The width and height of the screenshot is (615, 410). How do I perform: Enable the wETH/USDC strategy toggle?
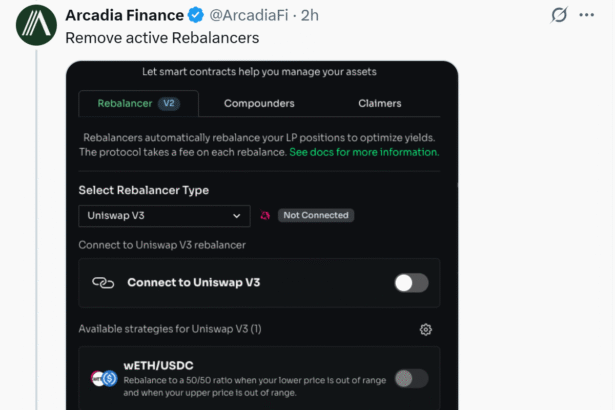click(x=410, y=378)
